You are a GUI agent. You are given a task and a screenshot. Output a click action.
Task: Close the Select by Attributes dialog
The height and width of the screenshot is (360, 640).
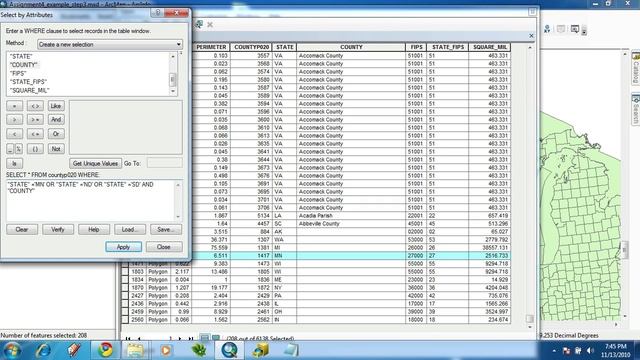pyautogui.click(x=164, y=247)
